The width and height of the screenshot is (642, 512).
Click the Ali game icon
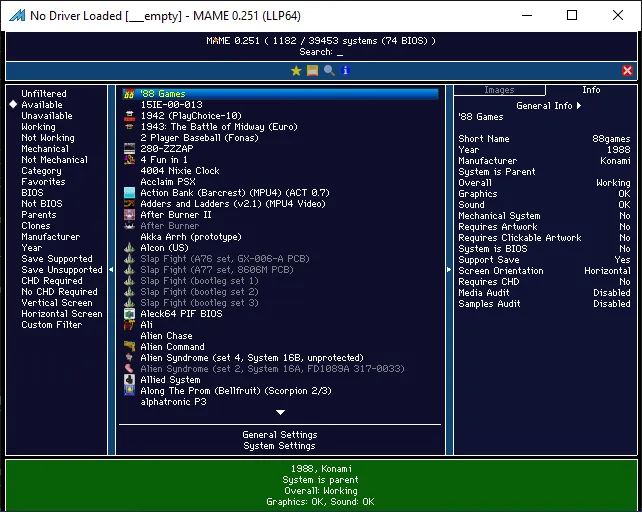coord(129,325)
